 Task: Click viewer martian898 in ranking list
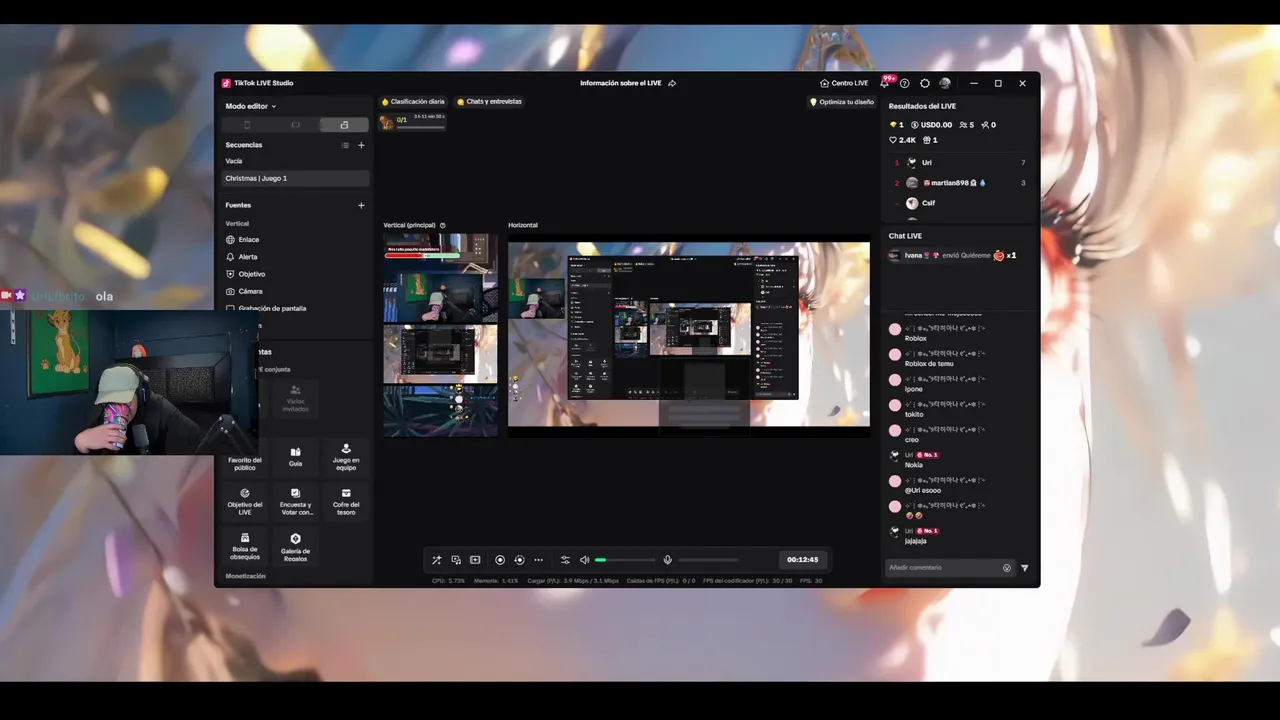960,183
